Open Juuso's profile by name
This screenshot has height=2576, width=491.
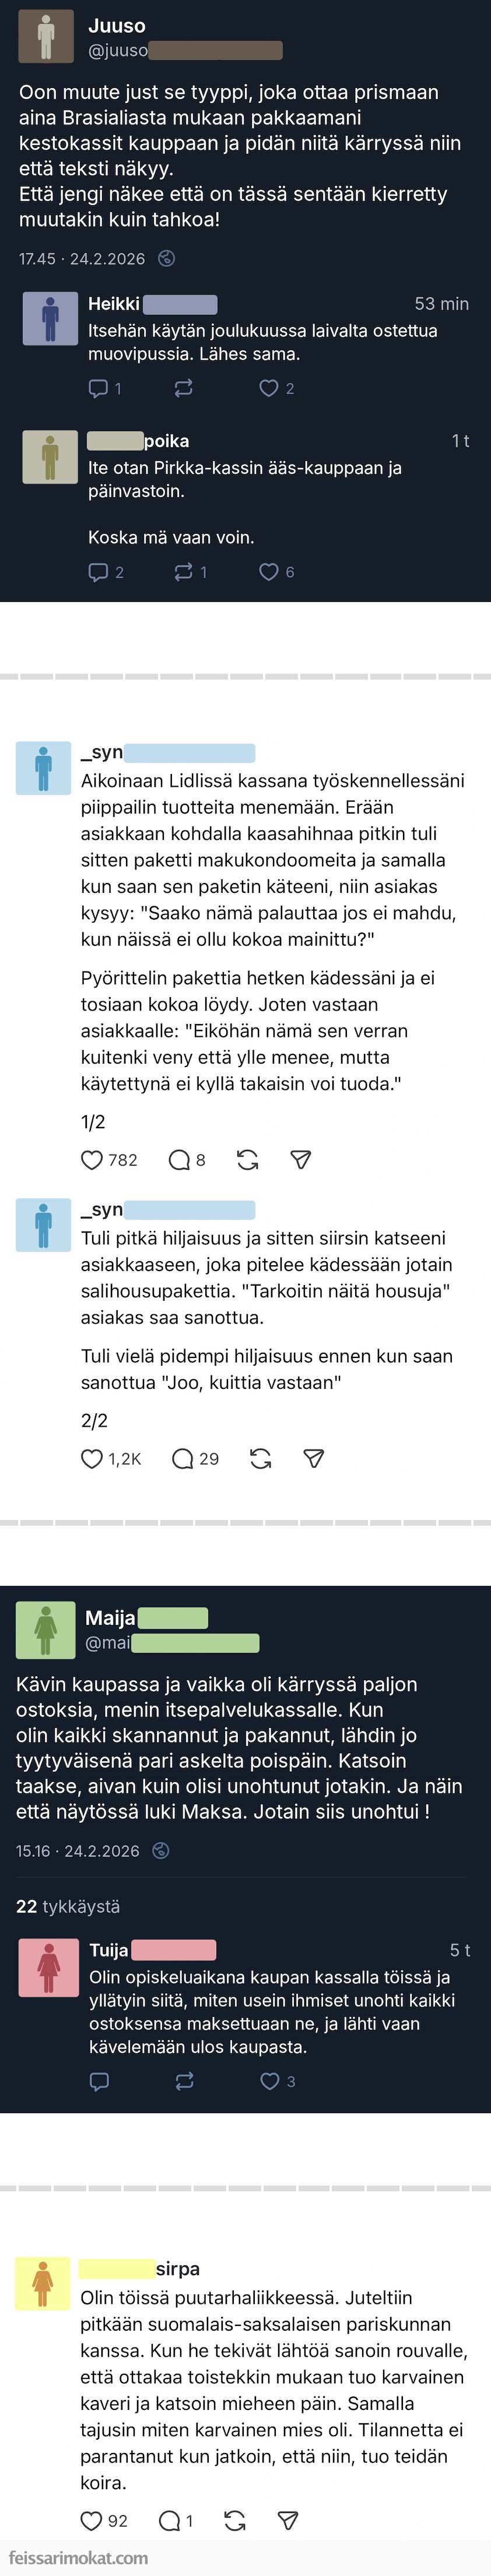pyautogui.click(x=116, y=26)
